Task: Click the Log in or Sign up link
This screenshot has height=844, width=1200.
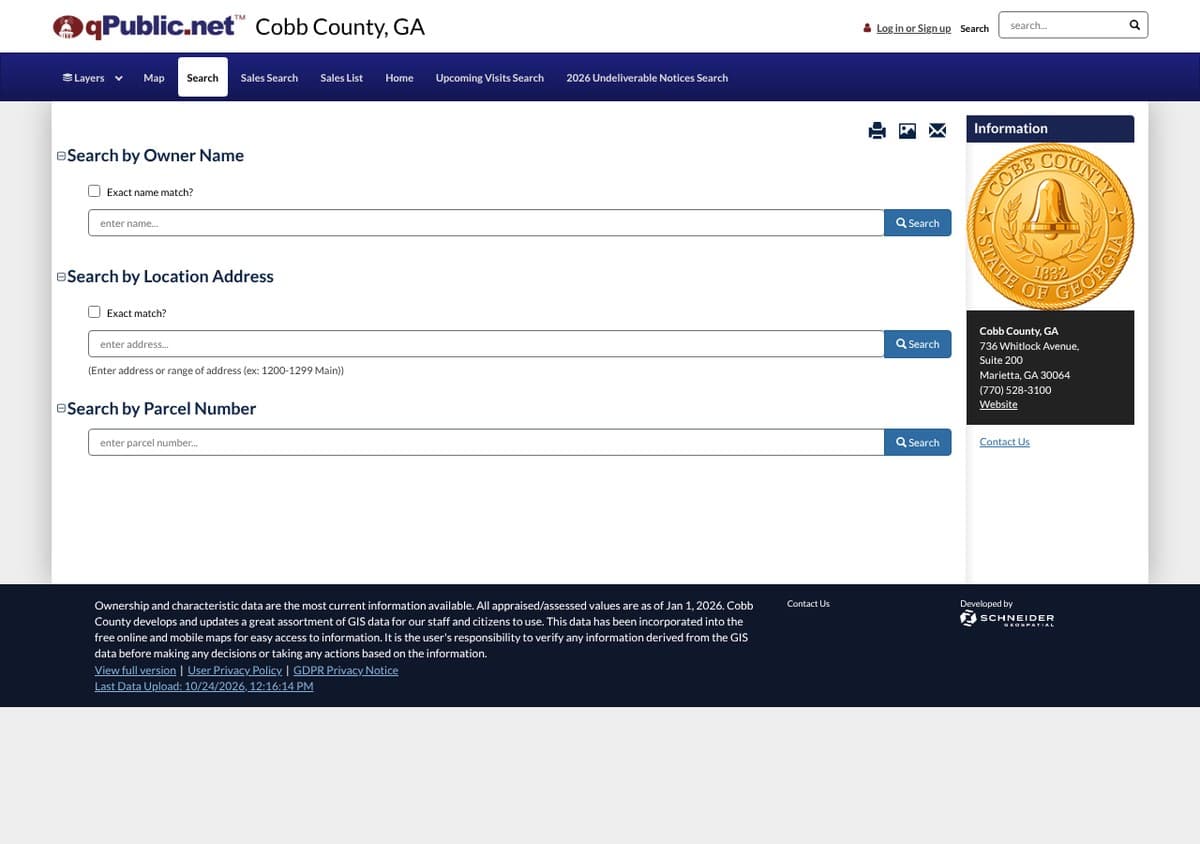Action: click(x=914, y=28)
